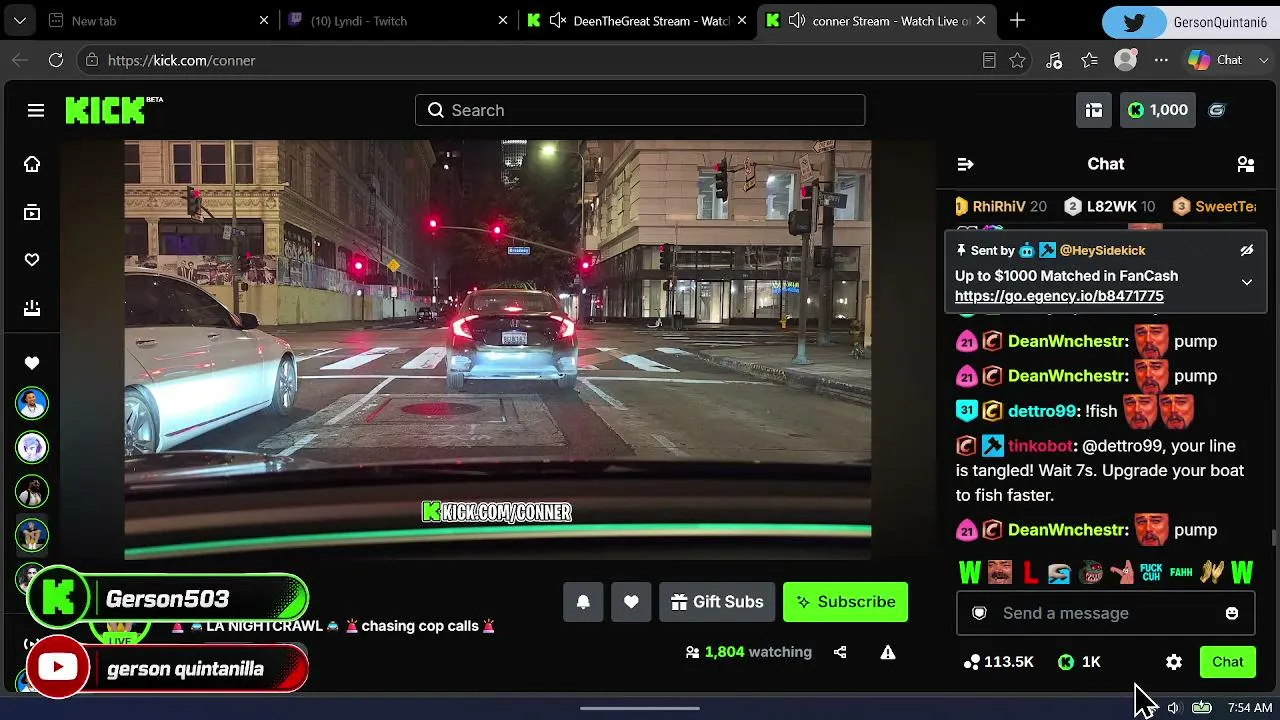Open the Home icon in the sidebar
The width and height of the screenshot is (1280, 720).
click(x=32, y=164)
